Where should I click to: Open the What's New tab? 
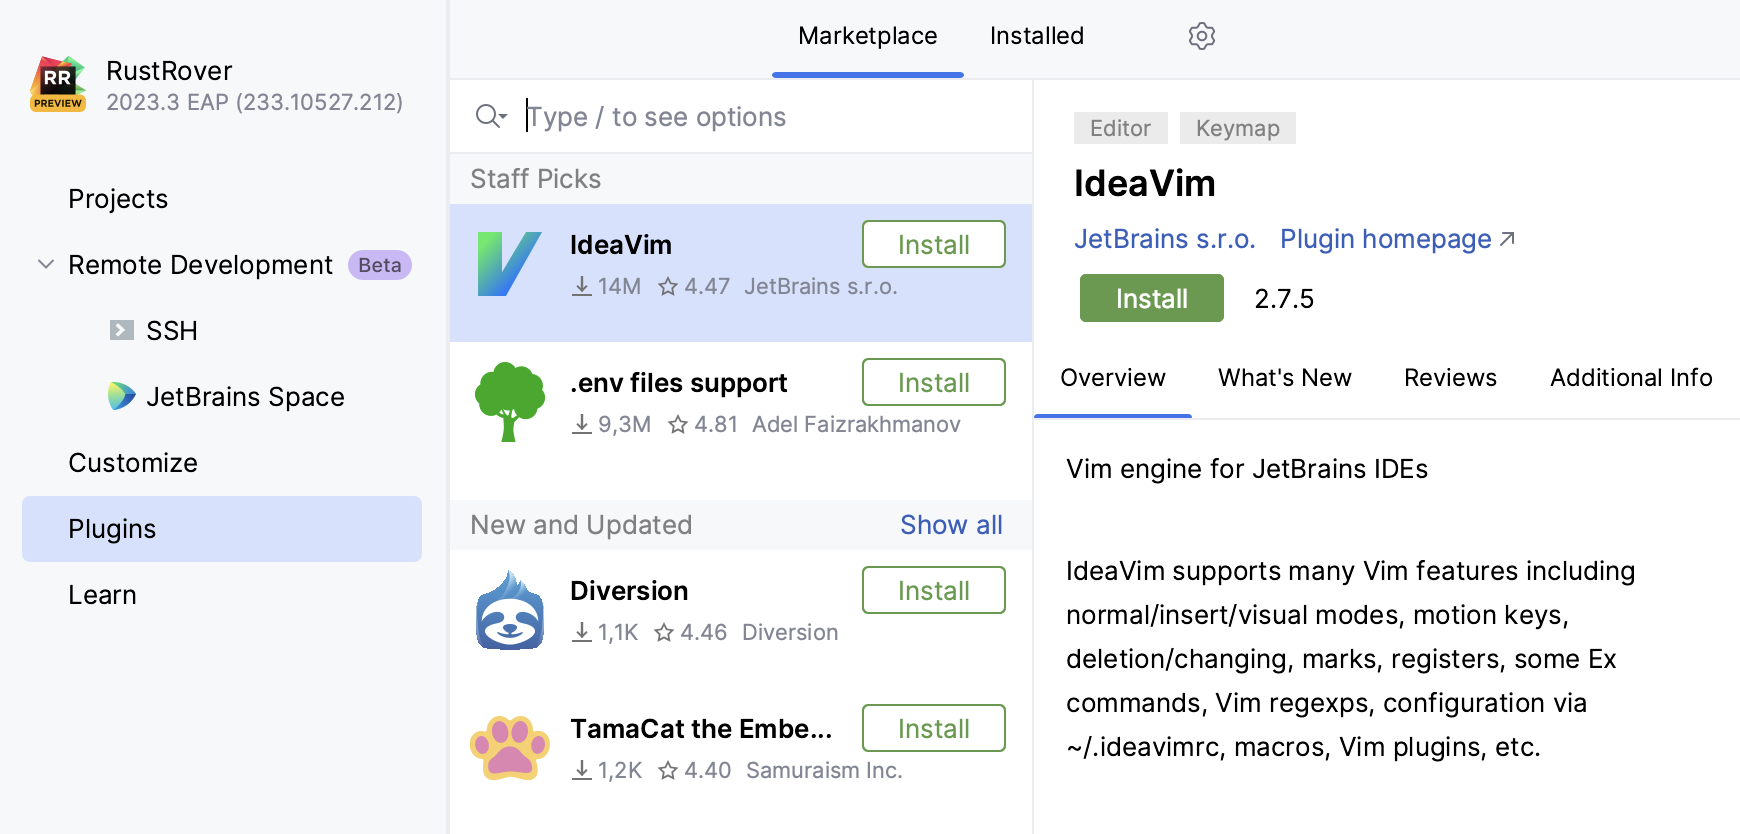point(1284,378)
